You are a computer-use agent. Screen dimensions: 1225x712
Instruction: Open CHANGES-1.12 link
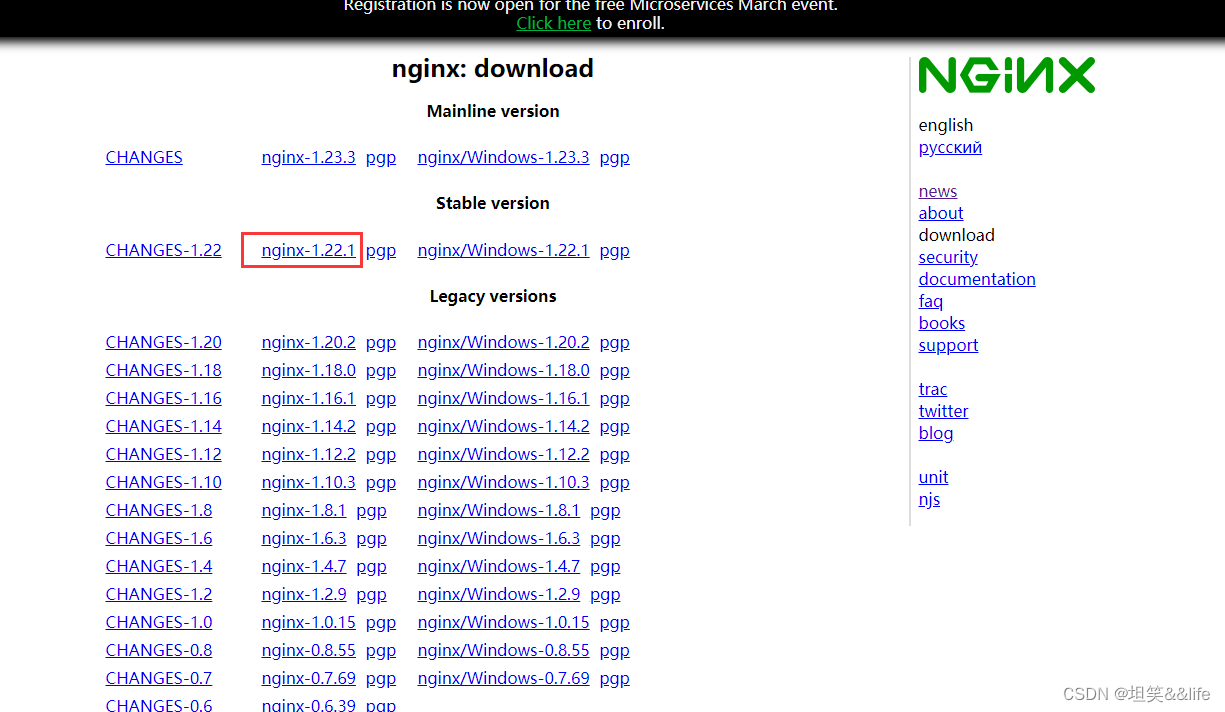coord(164,454)
